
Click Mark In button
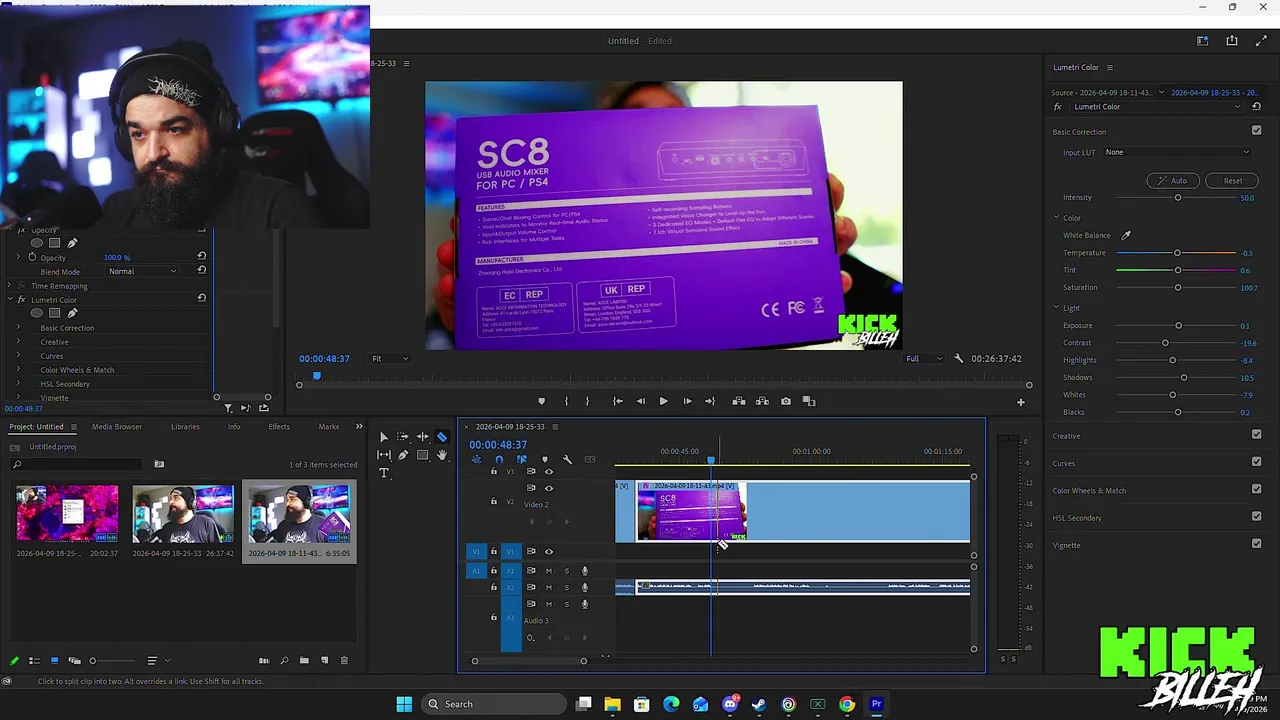(565, 401)
